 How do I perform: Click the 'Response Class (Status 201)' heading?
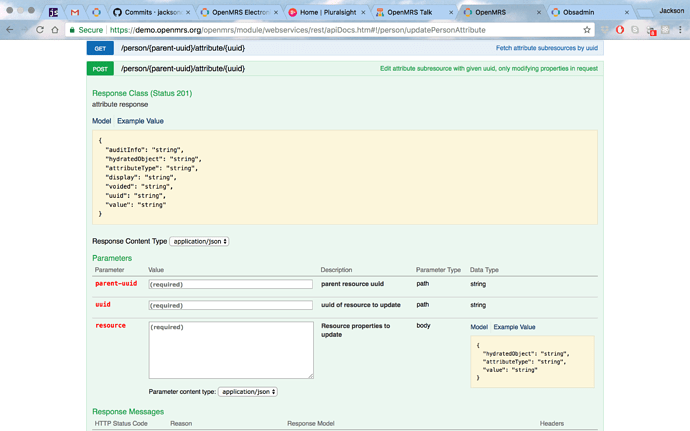tap(142, 93)
